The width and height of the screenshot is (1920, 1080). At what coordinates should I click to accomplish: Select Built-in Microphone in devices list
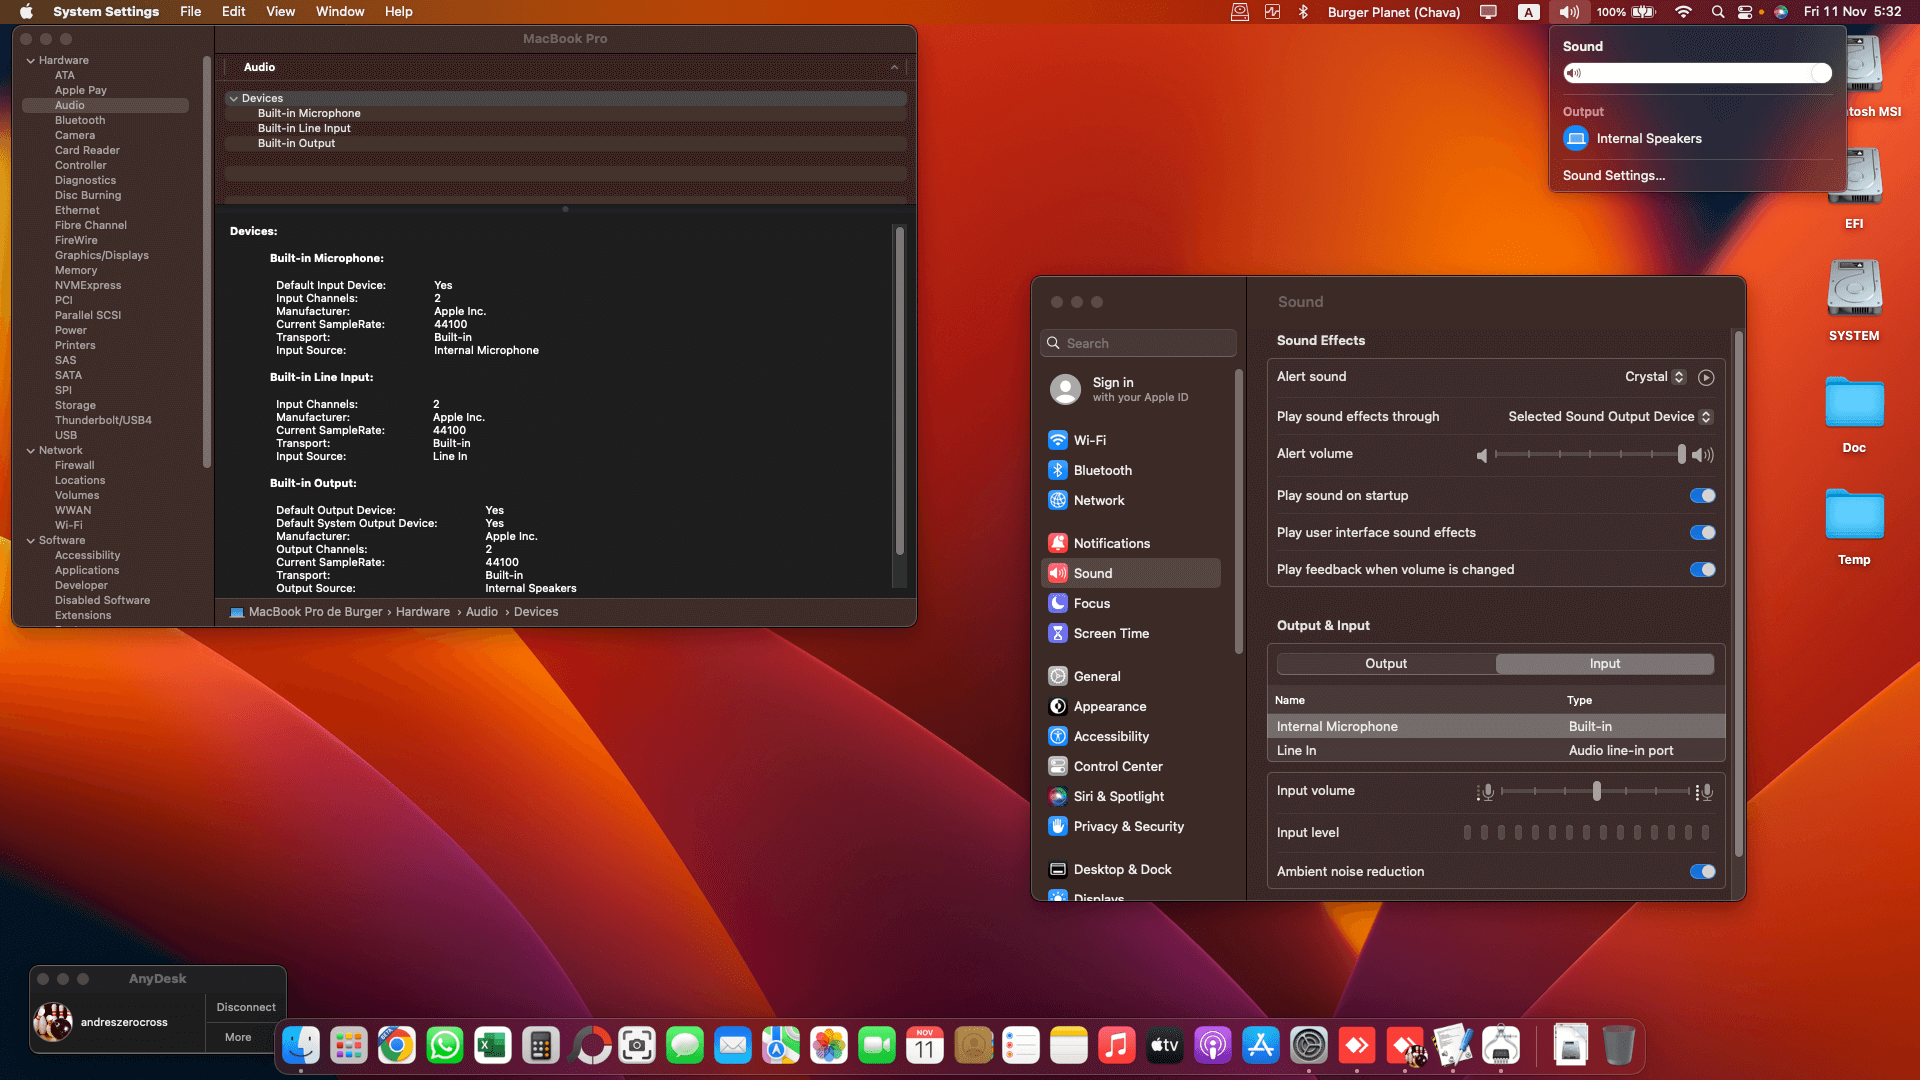point(566,114)
